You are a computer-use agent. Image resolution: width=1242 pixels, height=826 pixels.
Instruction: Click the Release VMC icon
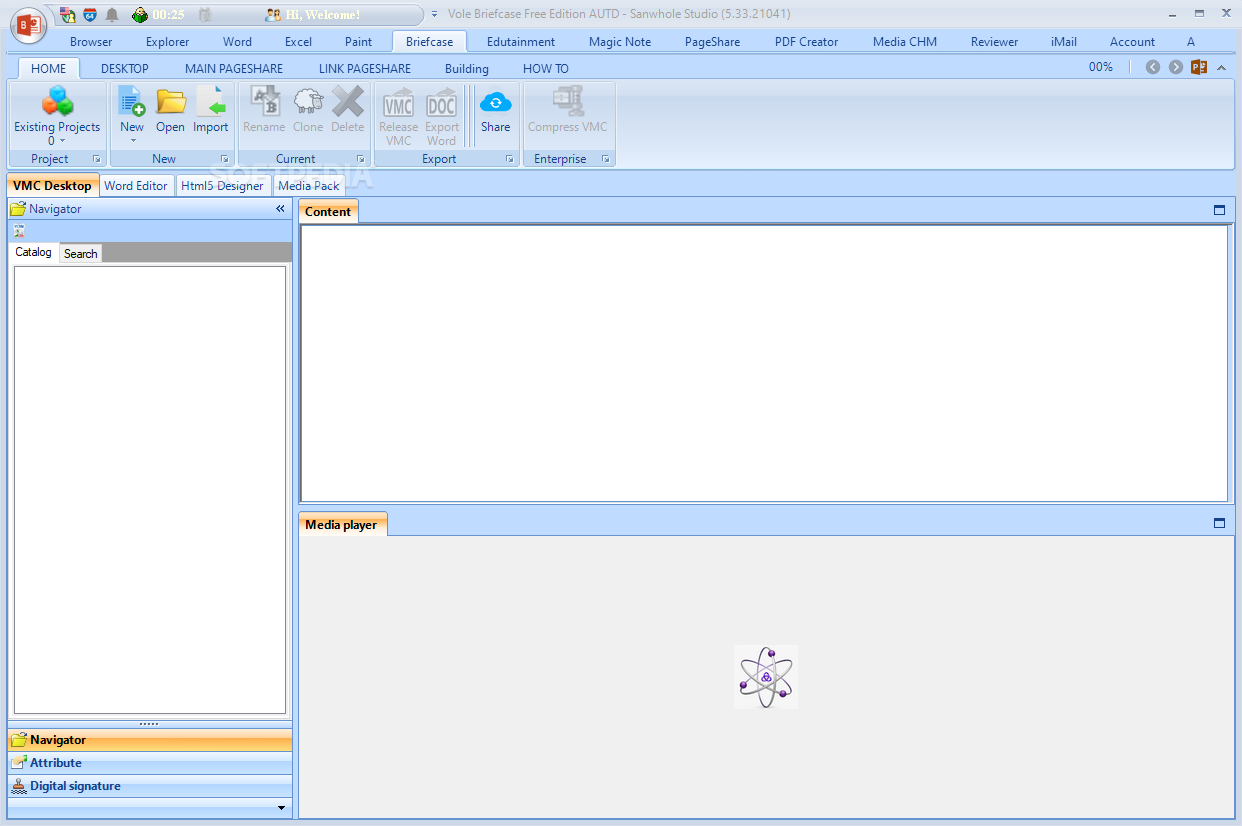399,101
